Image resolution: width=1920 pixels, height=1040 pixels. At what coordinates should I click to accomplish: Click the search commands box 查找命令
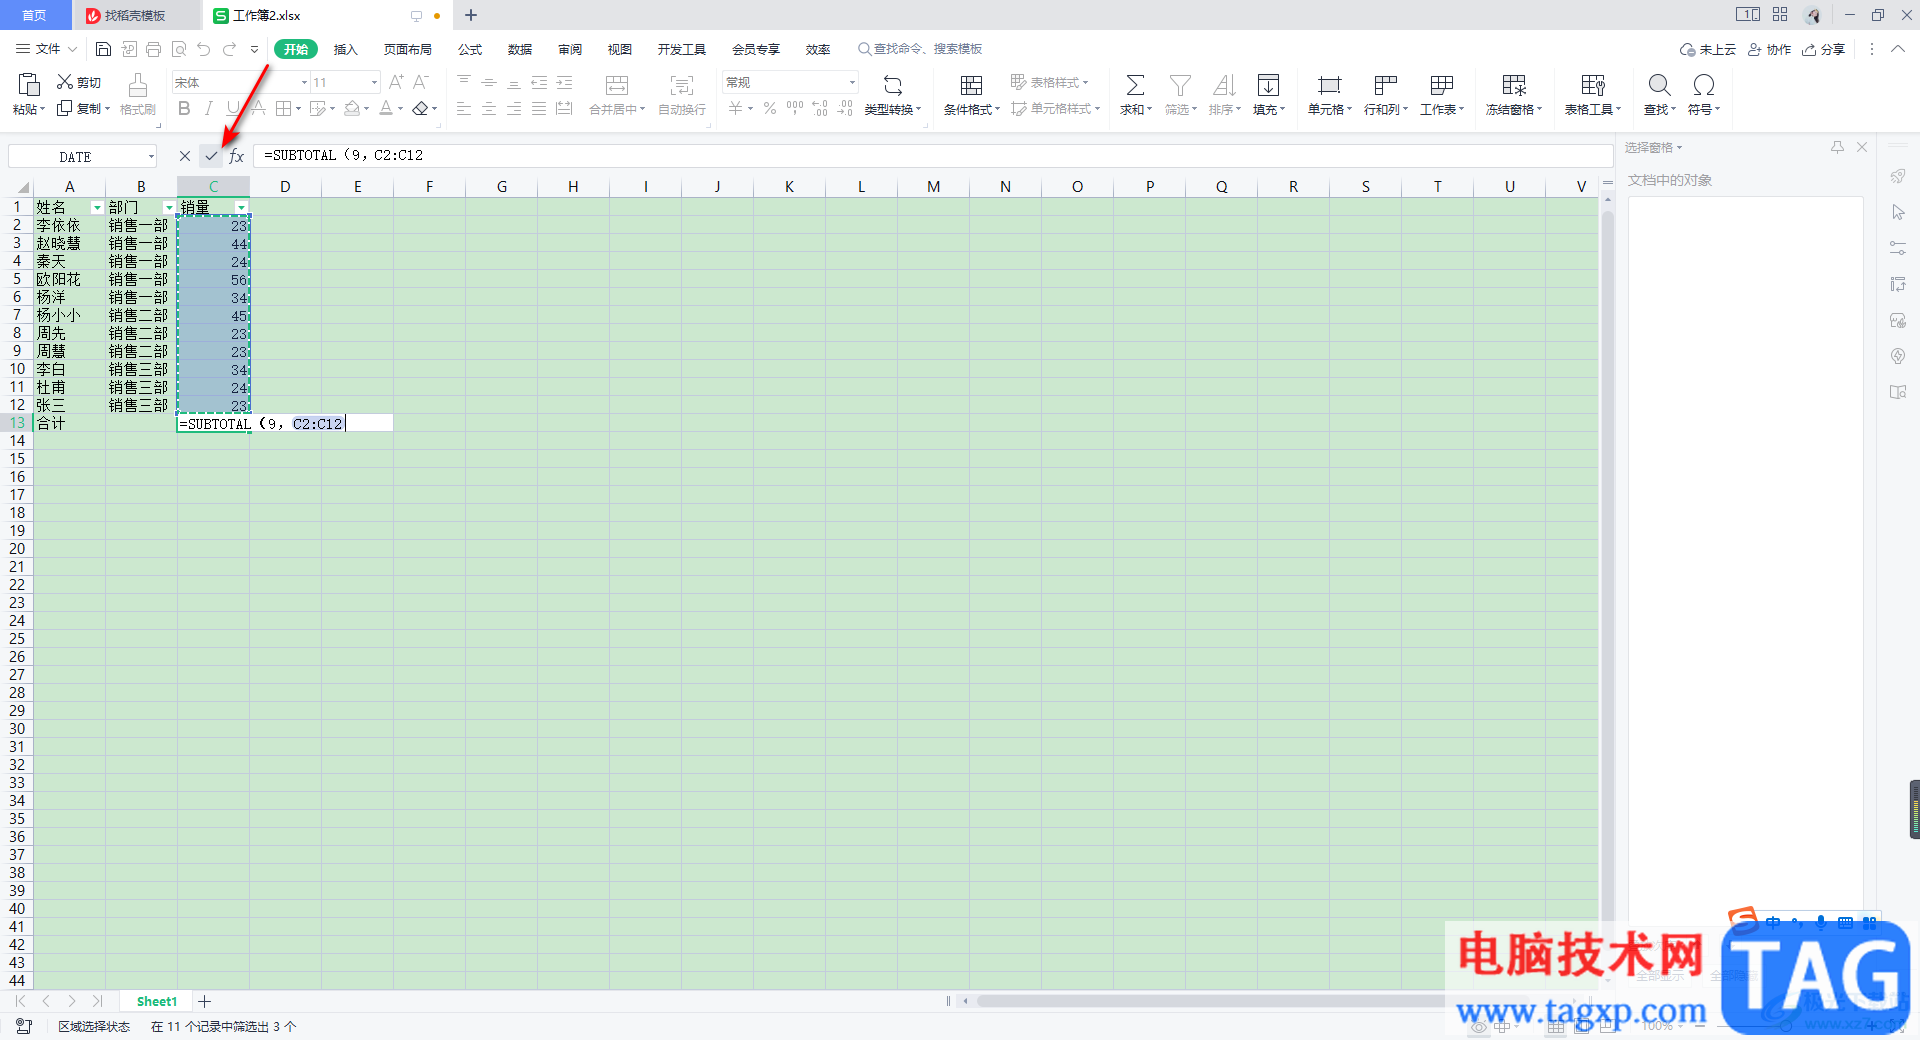click(x=919, y=49)
